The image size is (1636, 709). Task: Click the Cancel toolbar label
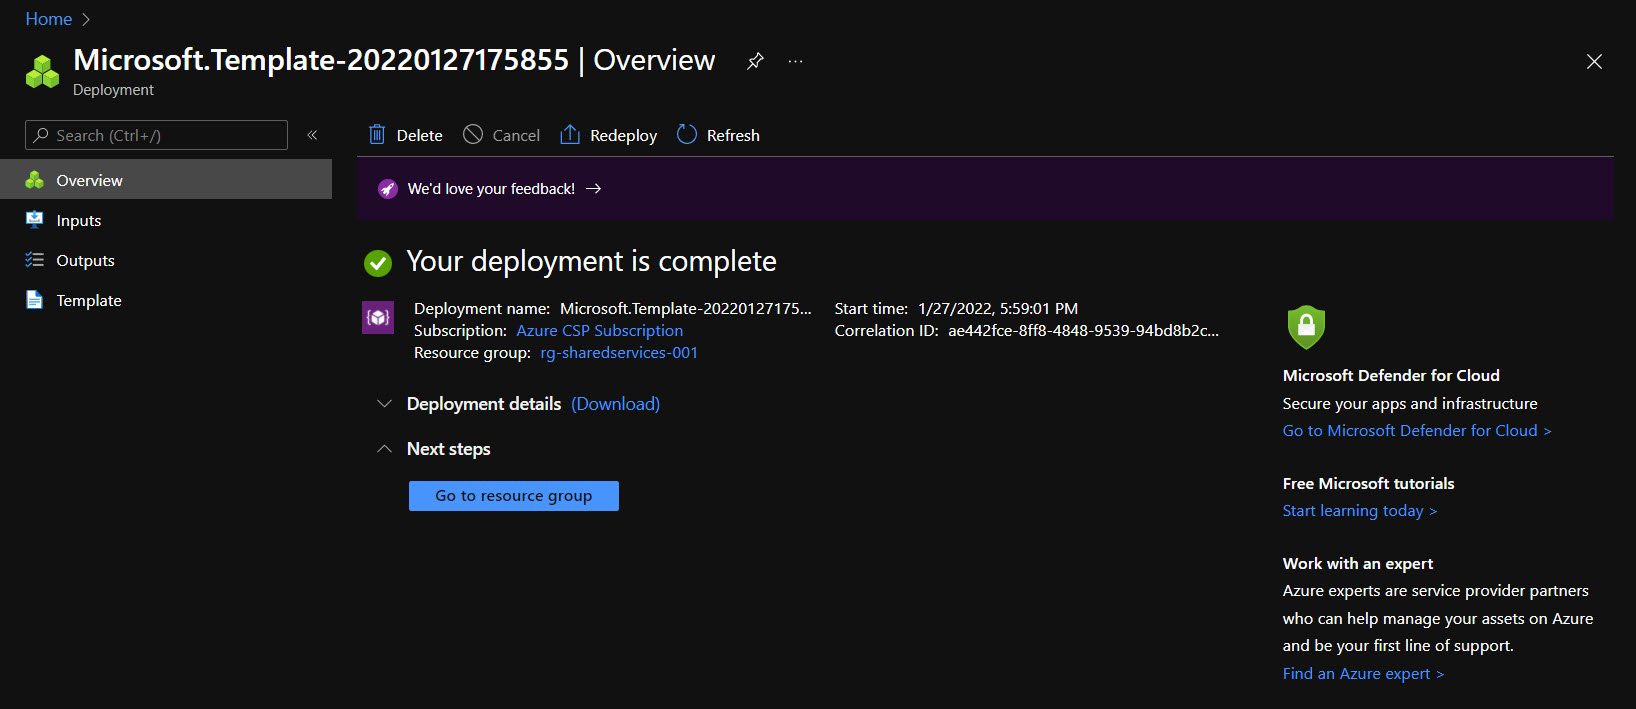point(516,136)
